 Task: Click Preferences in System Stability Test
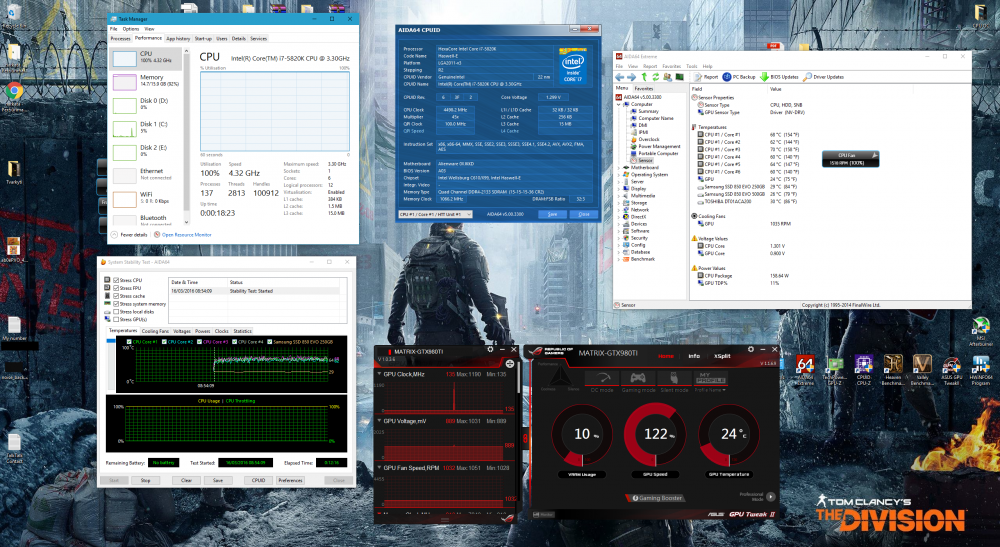coord(290,480)
